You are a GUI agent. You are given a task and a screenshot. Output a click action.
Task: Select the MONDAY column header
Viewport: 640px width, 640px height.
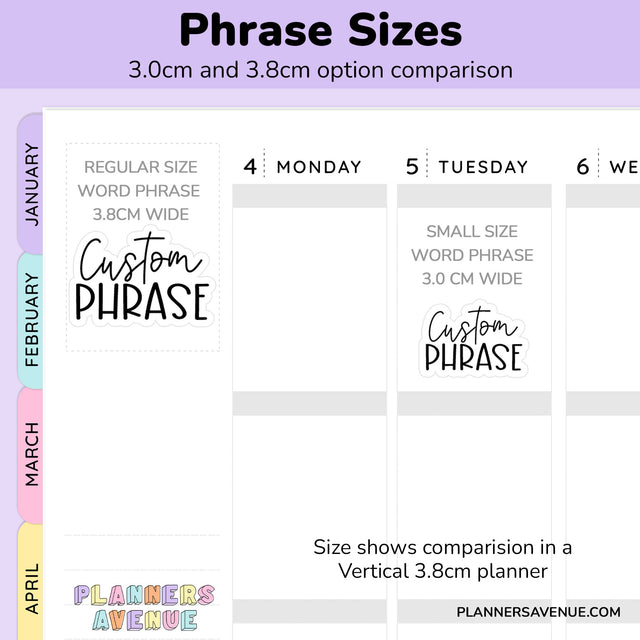tap(319, 167)
